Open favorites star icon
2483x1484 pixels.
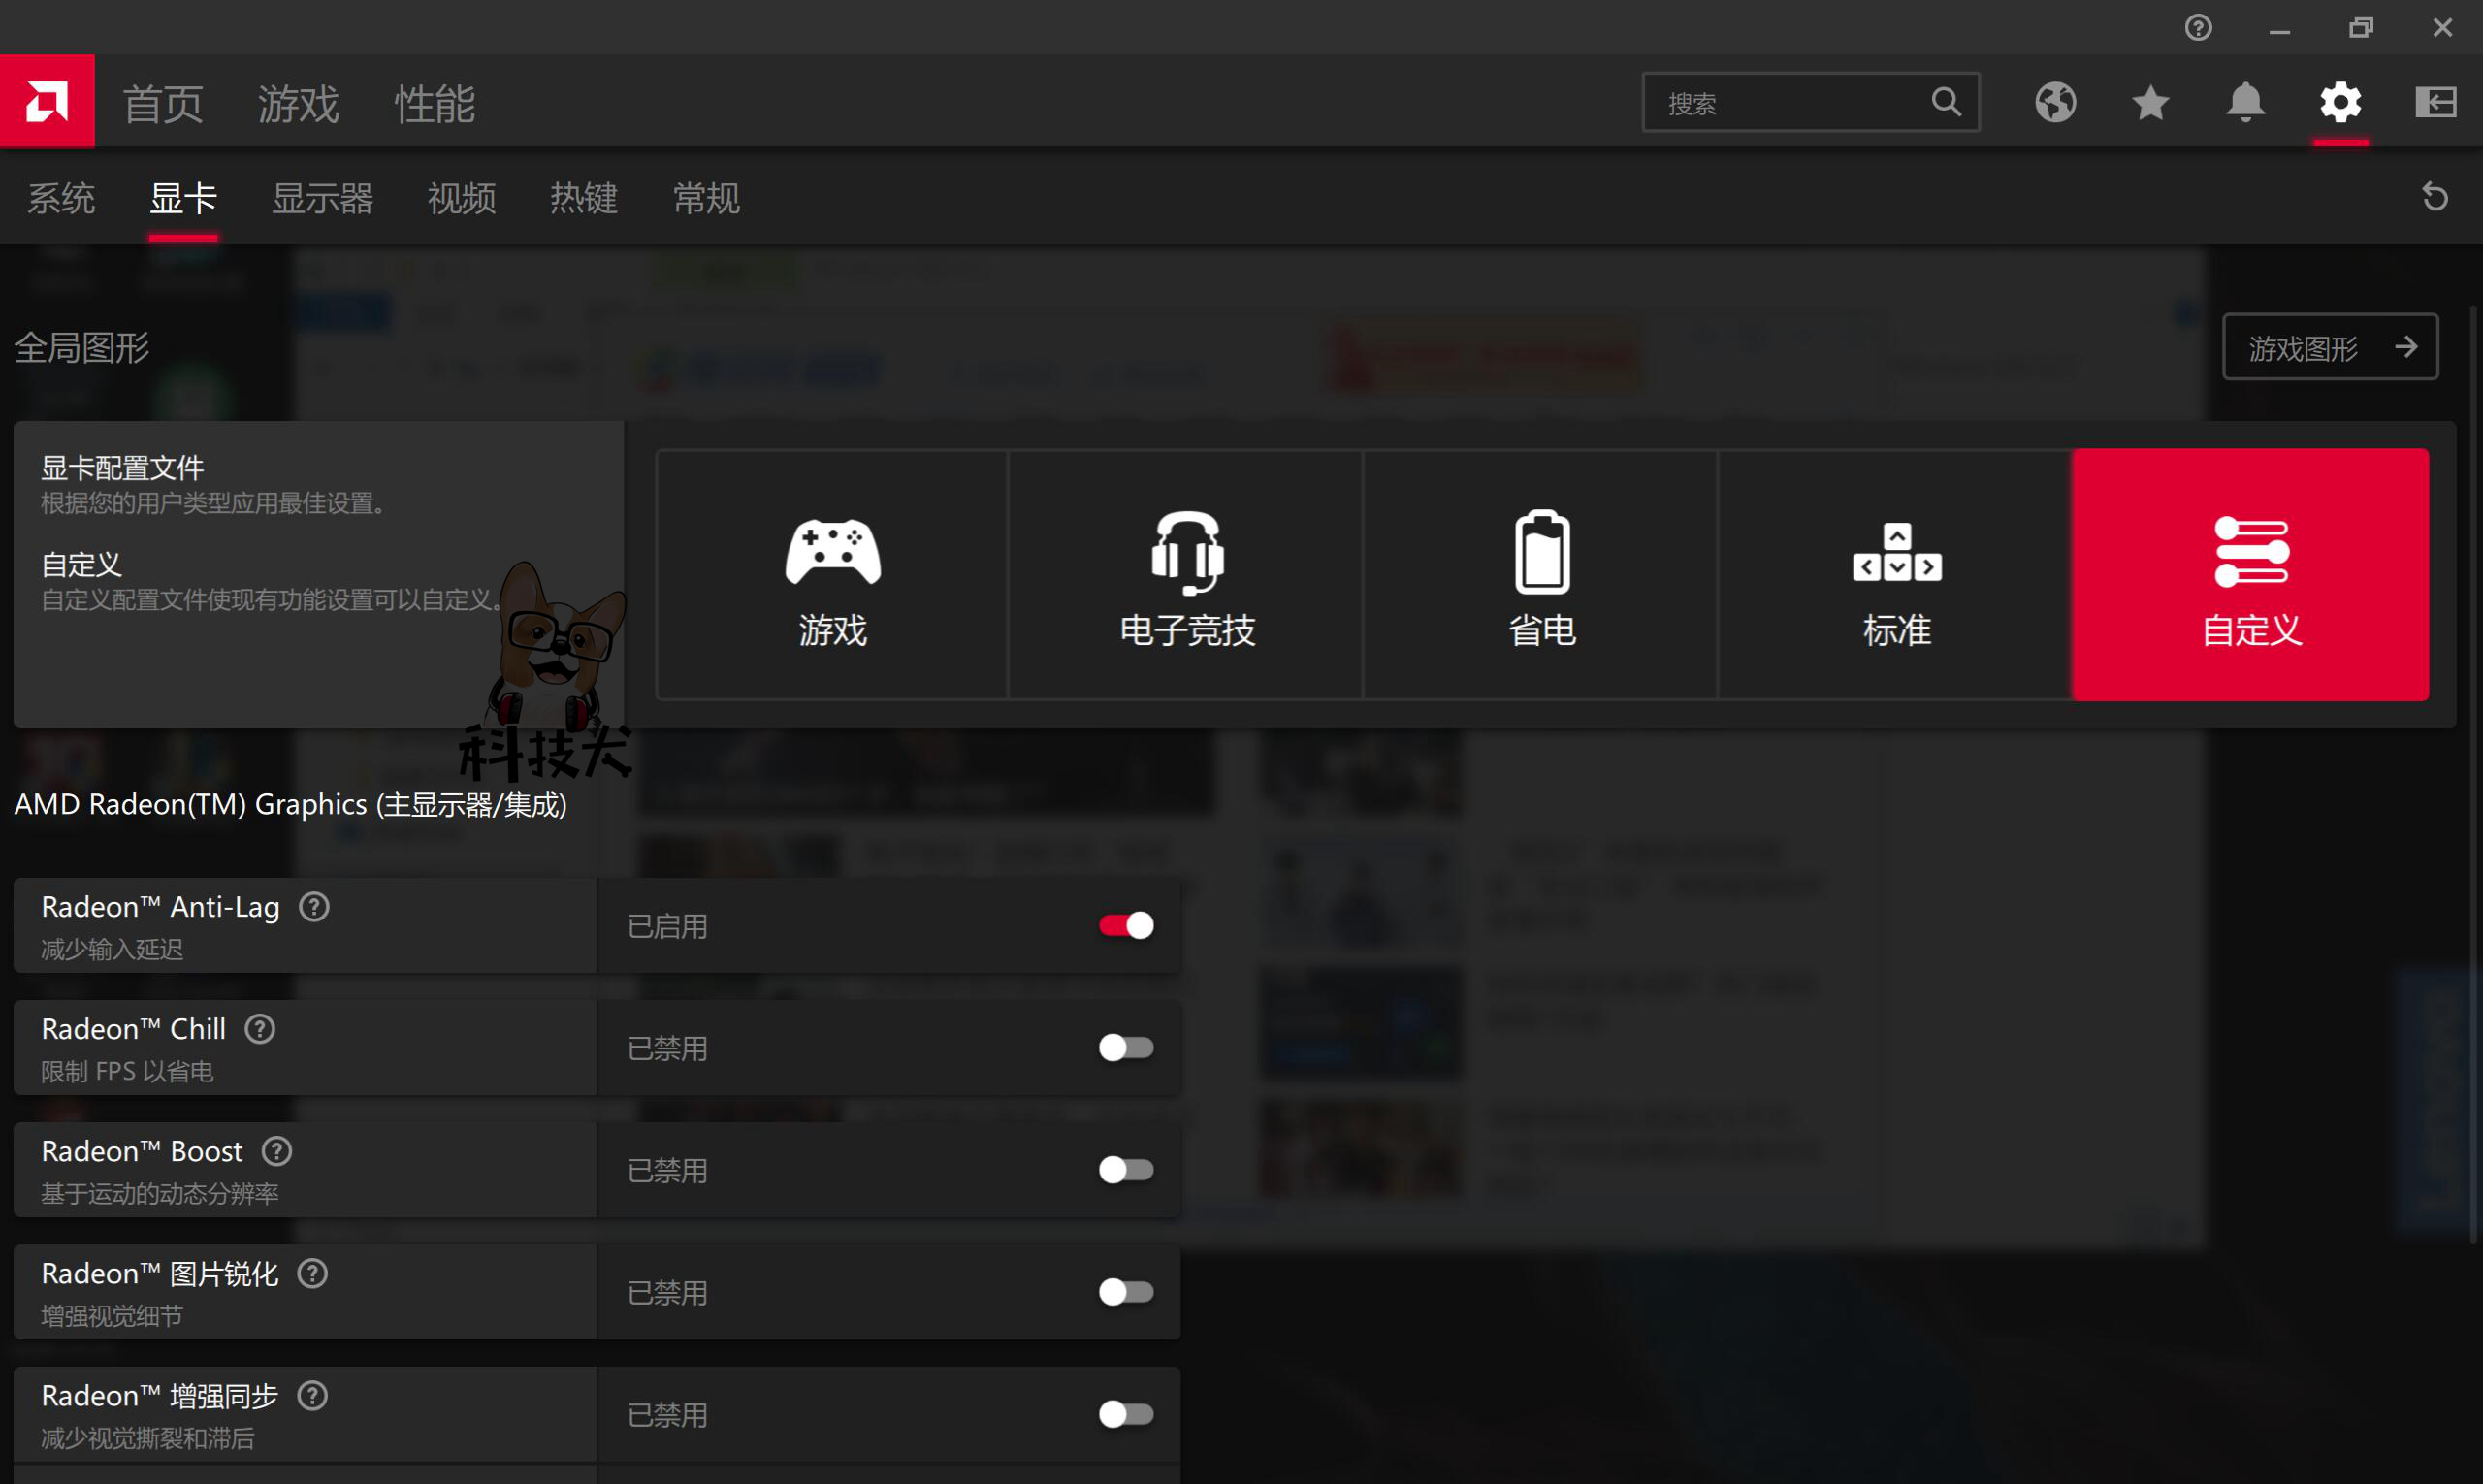tap(2150, 102)
